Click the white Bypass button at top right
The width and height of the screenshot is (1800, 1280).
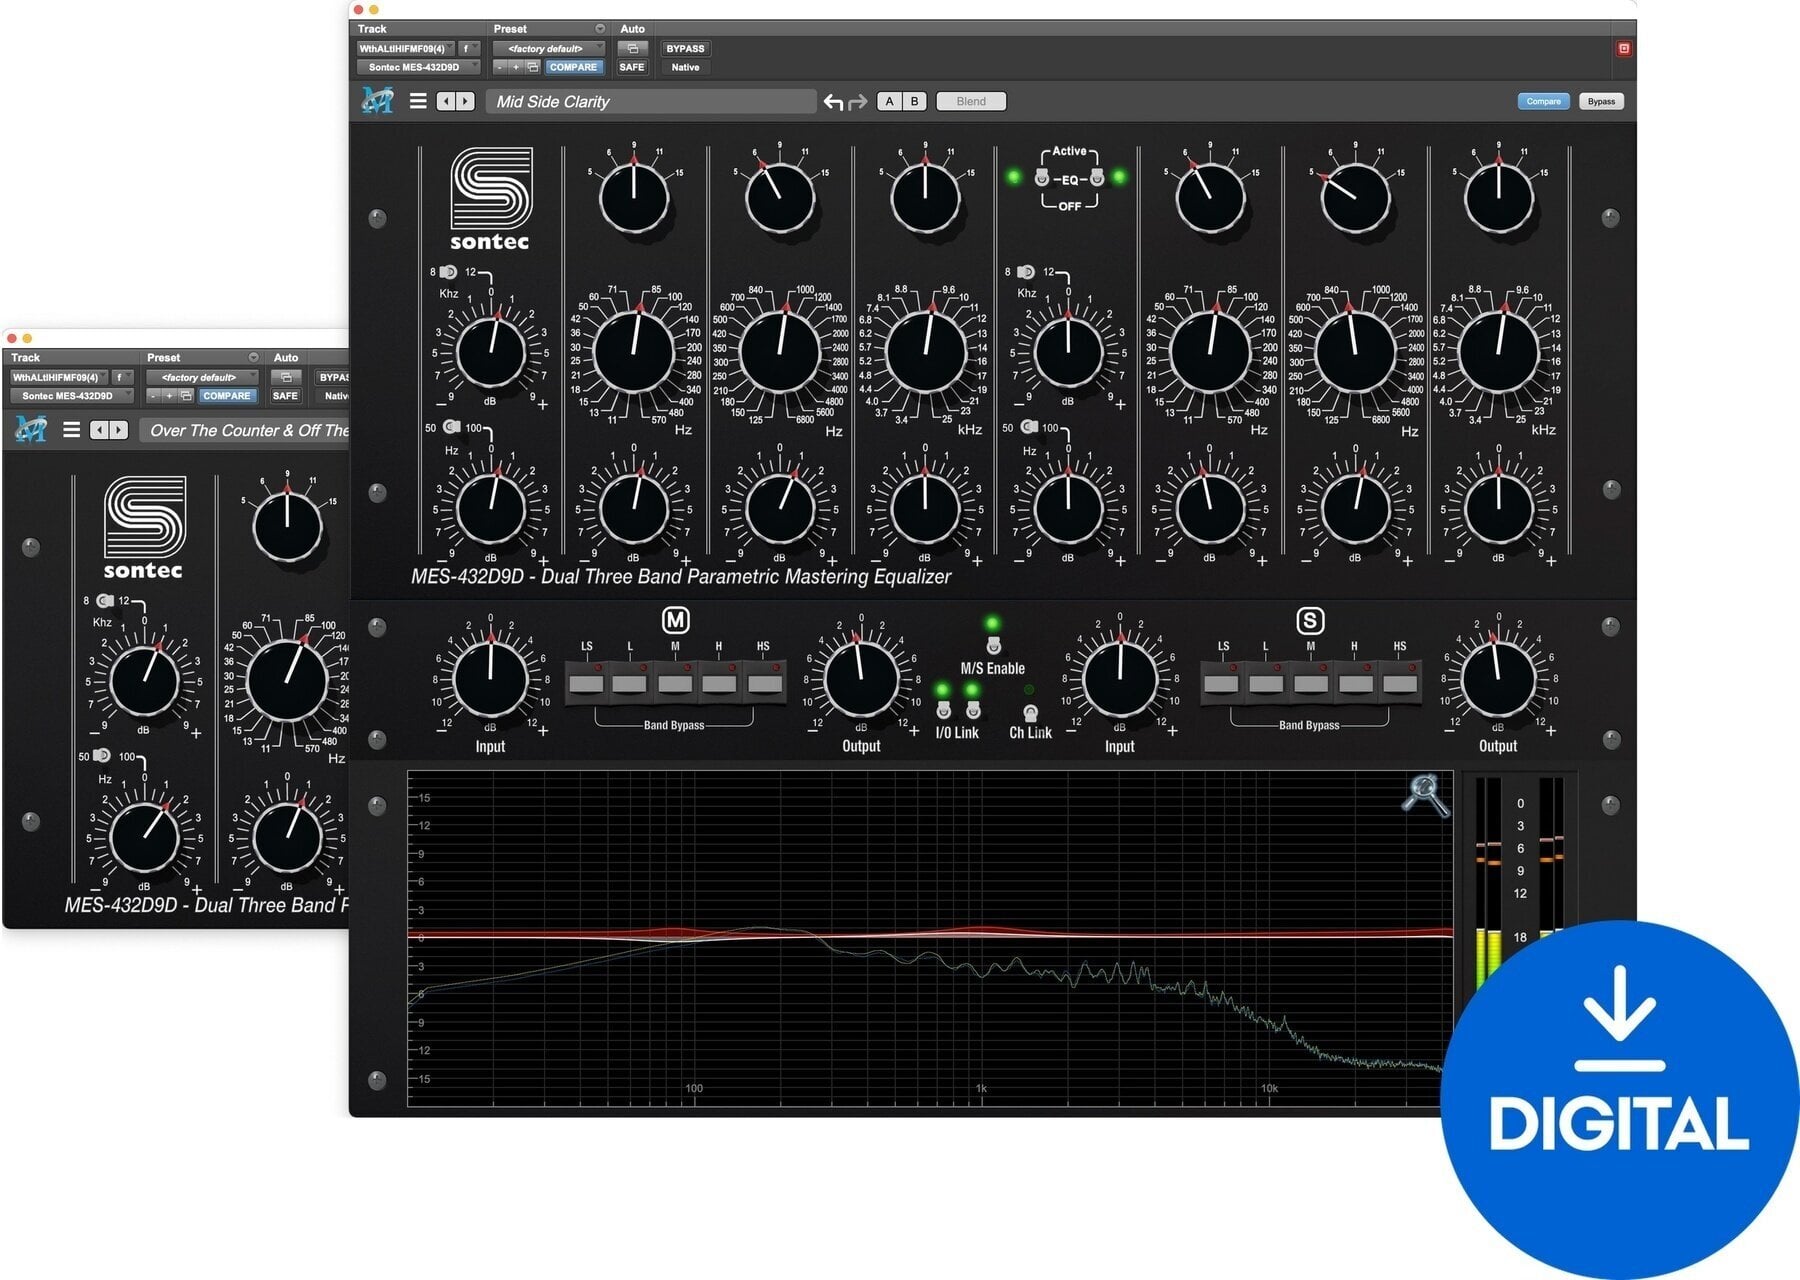pyautogui.click(x=1601, y=101)
